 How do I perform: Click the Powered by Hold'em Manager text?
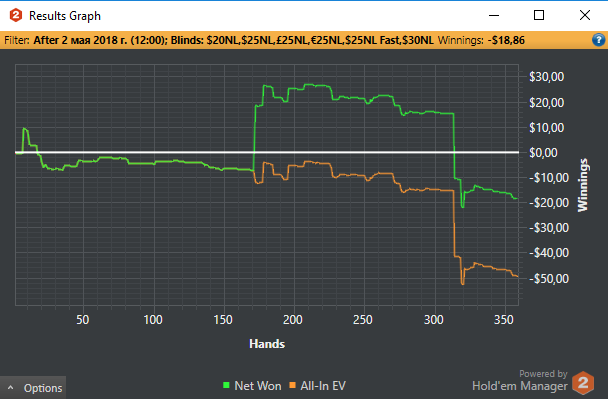(x=520, y=381)
